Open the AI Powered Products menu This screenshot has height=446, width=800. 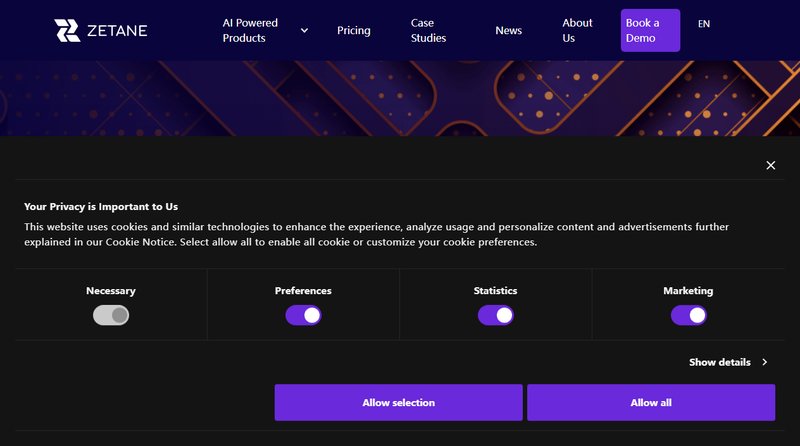click(x=251, y=30)
